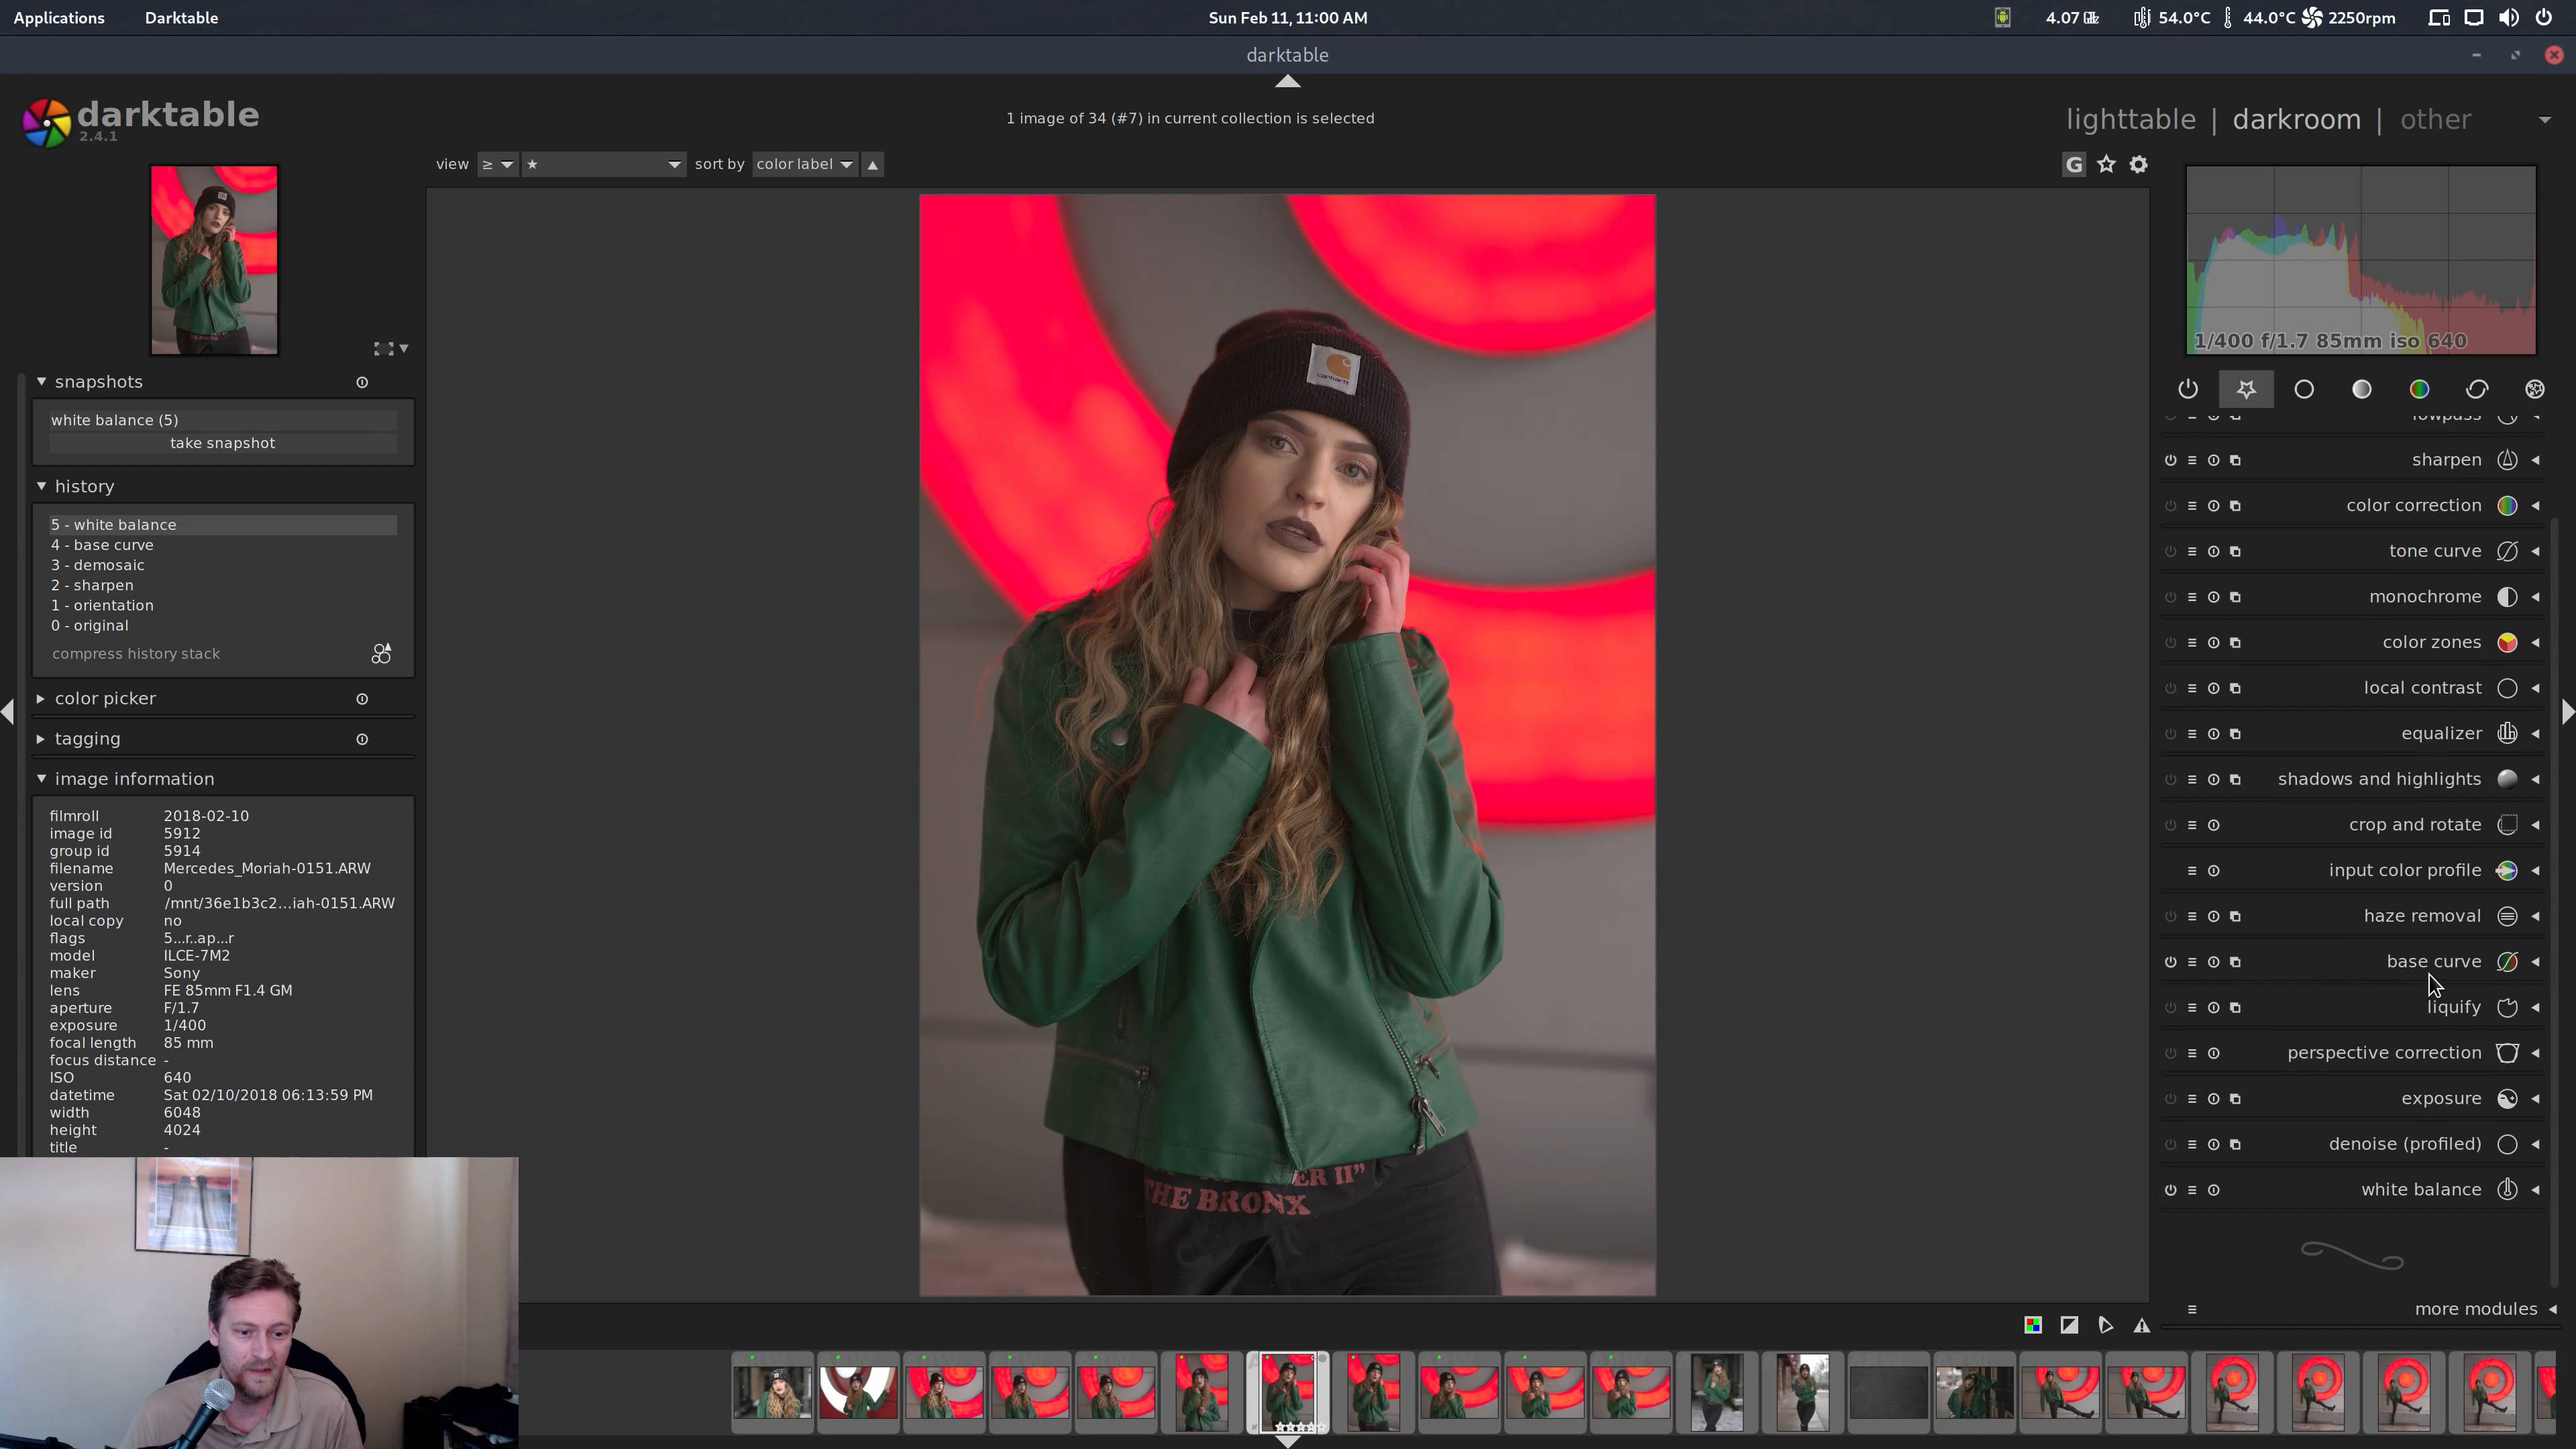Click compress history stack

pyautogui.click(x=136, y=654)
